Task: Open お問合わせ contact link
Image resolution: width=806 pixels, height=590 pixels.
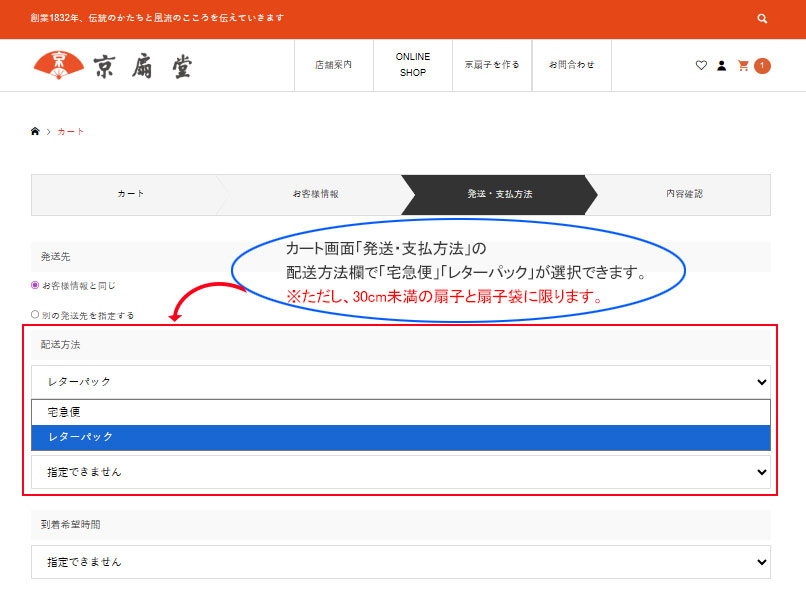Action: [571, 65]
